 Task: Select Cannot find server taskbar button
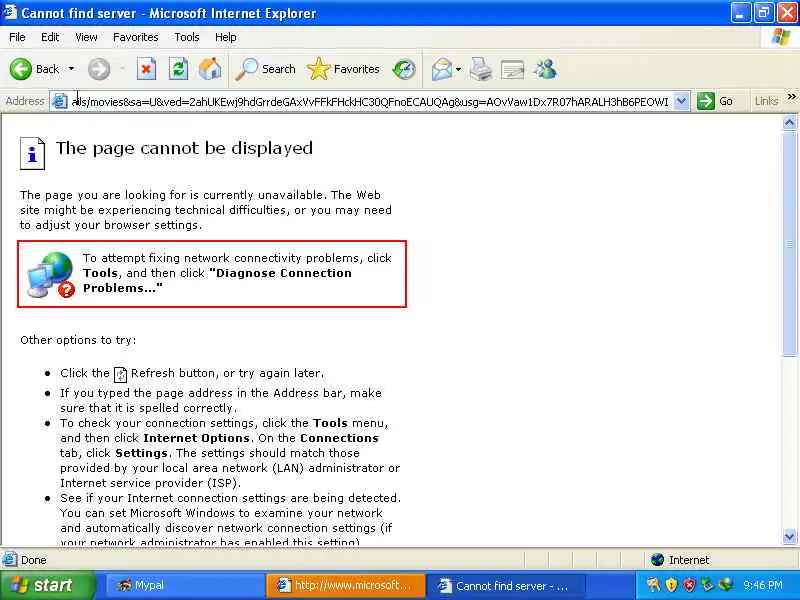505,586
